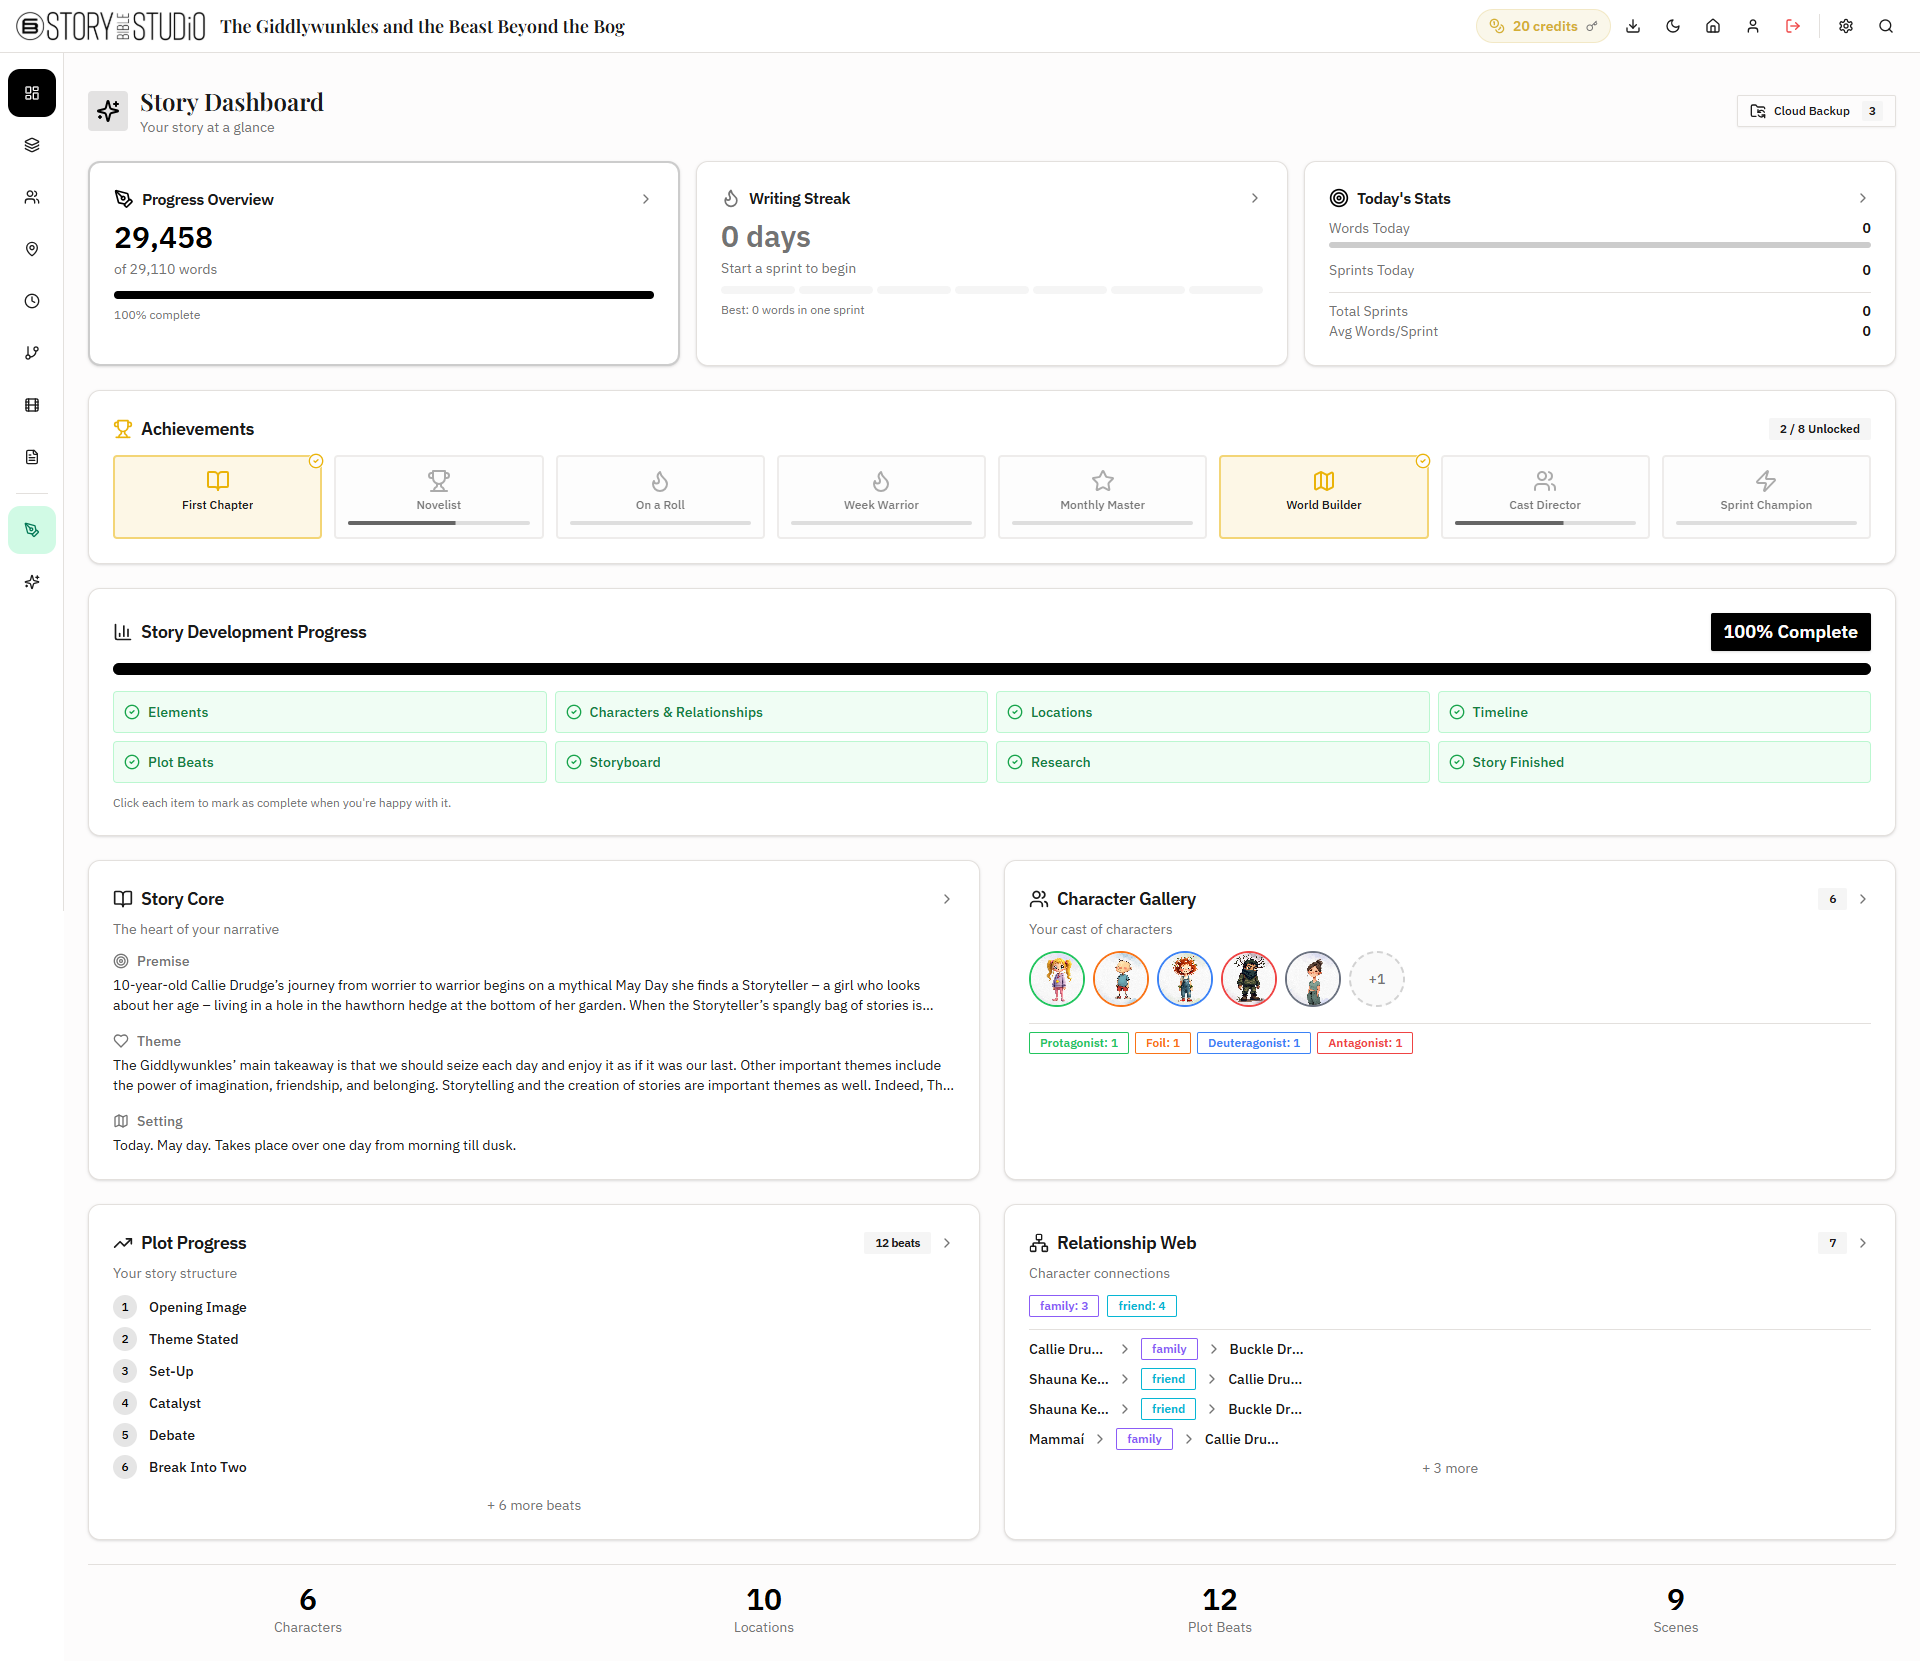Expand Character Gallery chevron
This screenshot has height=1661, width=1920.
1863,899
